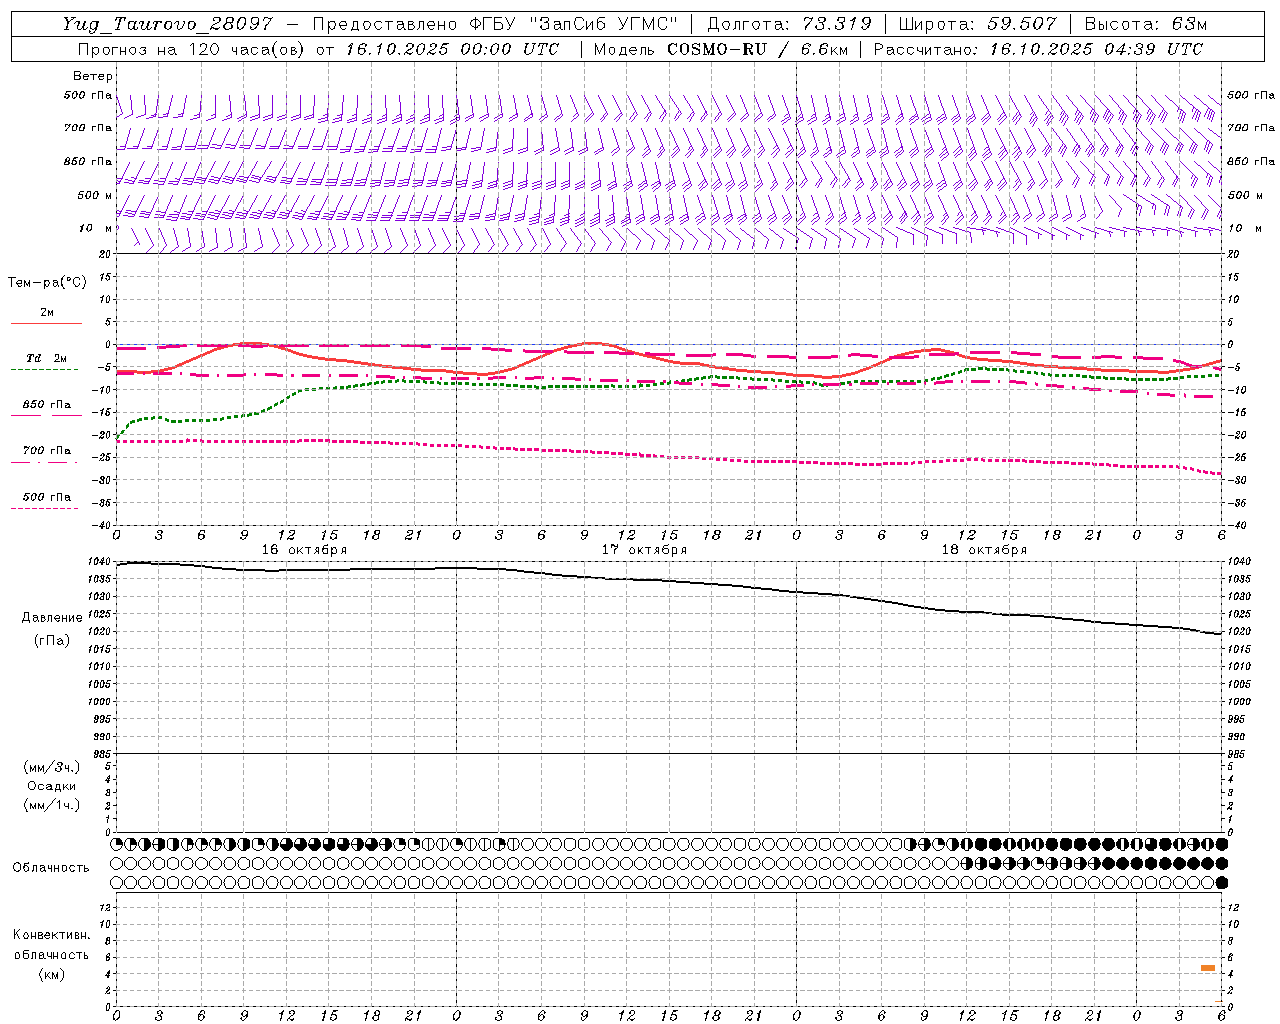The image size is (1280, 1024).
Task: Click 700 гПа entry in temperature legend
Action: (x=46, y=451)
